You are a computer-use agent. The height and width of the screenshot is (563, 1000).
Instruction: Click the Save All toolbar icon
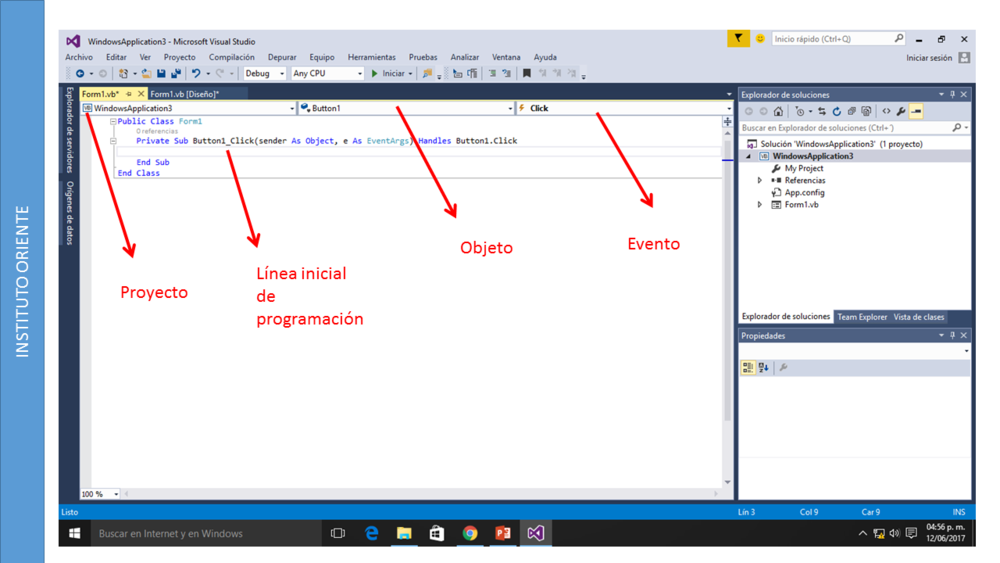tap(176, 74)
